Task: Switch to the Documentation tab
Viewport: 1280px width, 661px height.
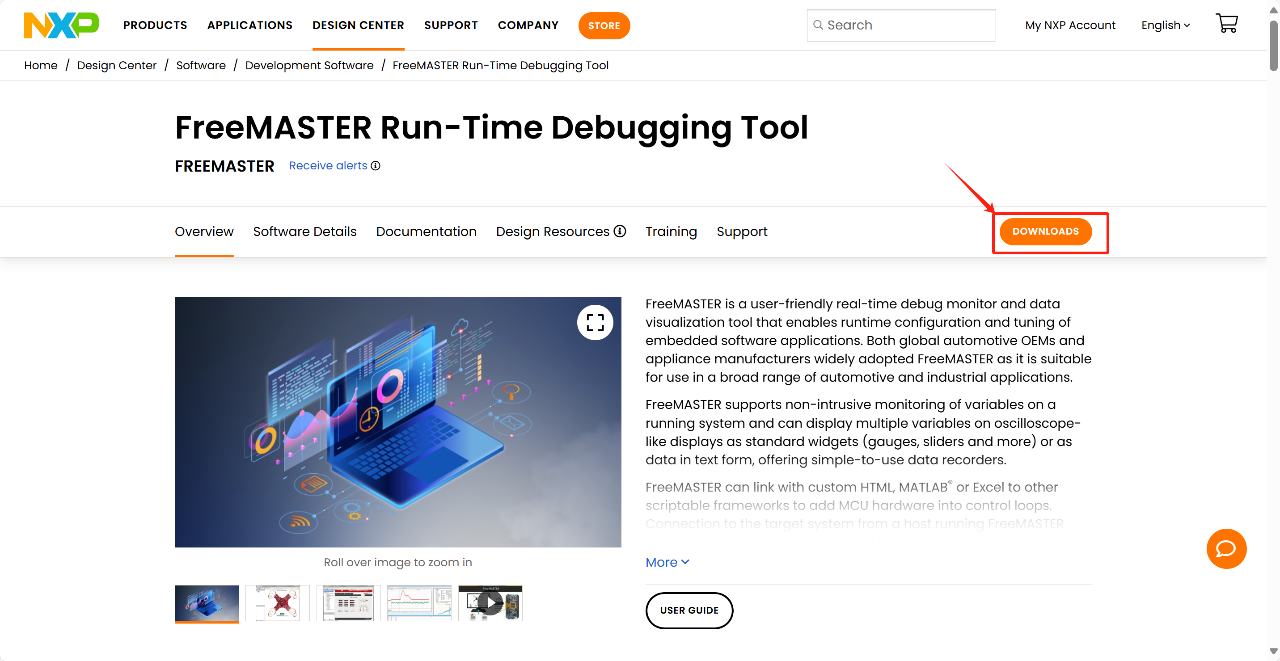Action: point(426,231)
